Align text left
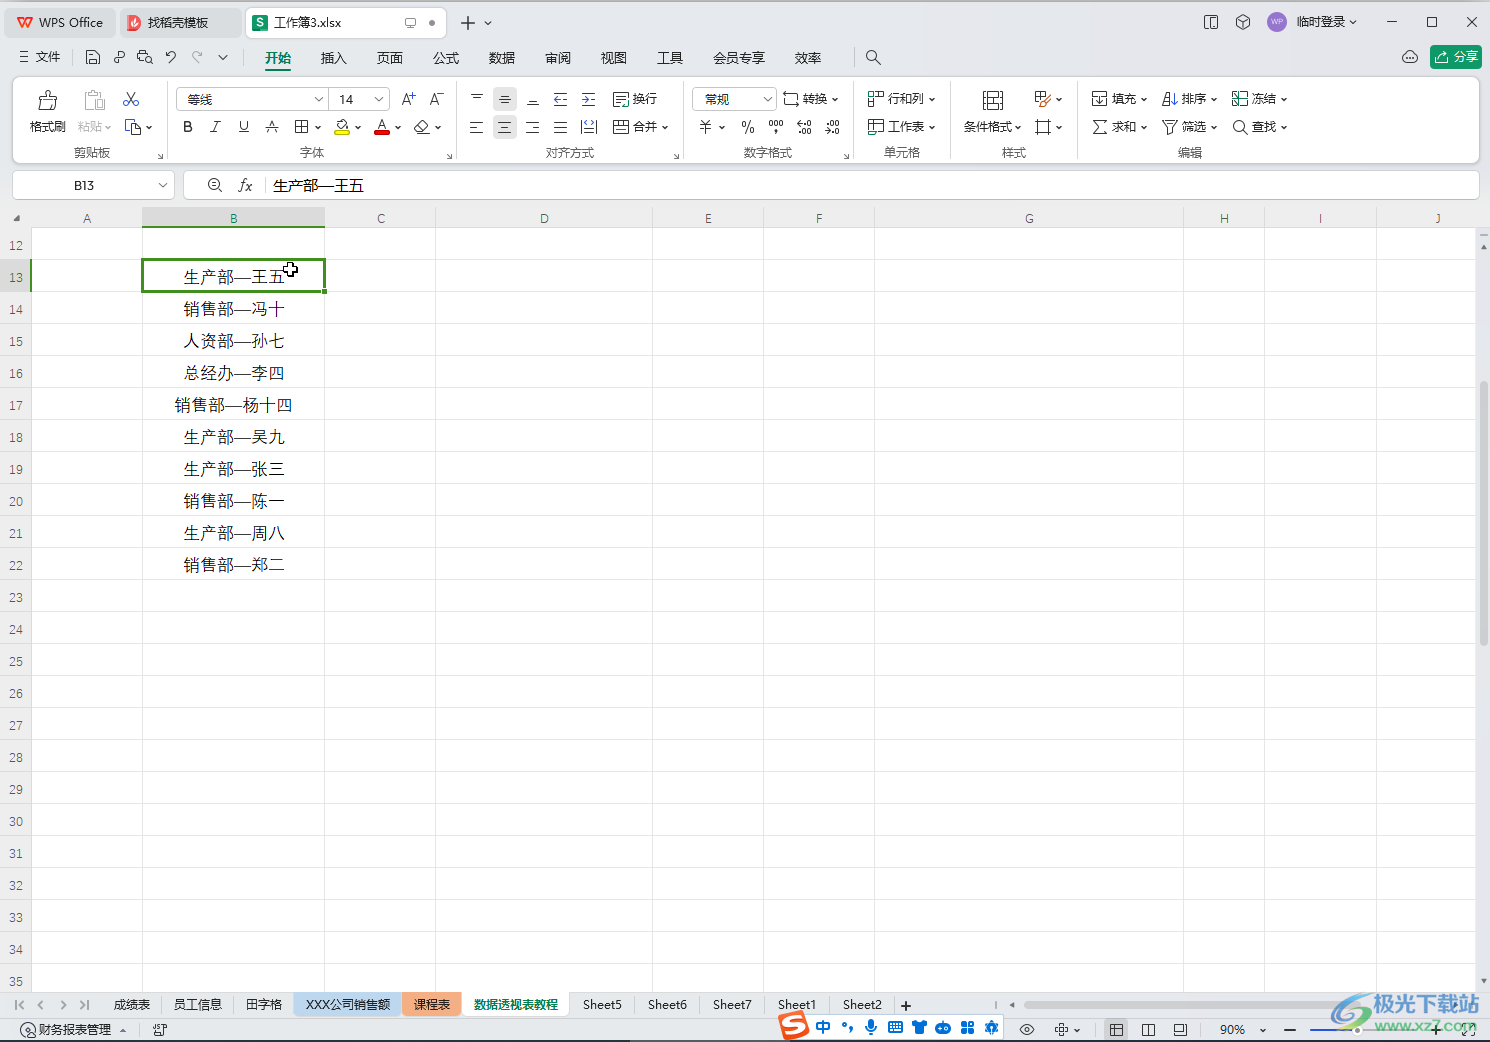The image size is (1490, 1042). pyautogui.click(x=477, y=127)
